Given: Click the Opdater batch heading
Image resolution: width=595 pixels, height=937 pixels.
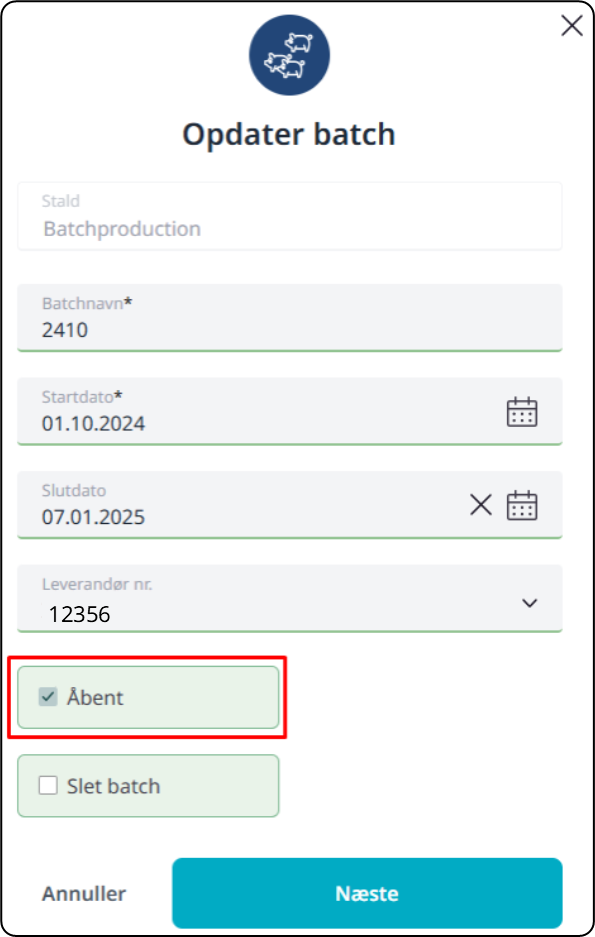Looking at the screenshot, I should (x=289, y=134).
